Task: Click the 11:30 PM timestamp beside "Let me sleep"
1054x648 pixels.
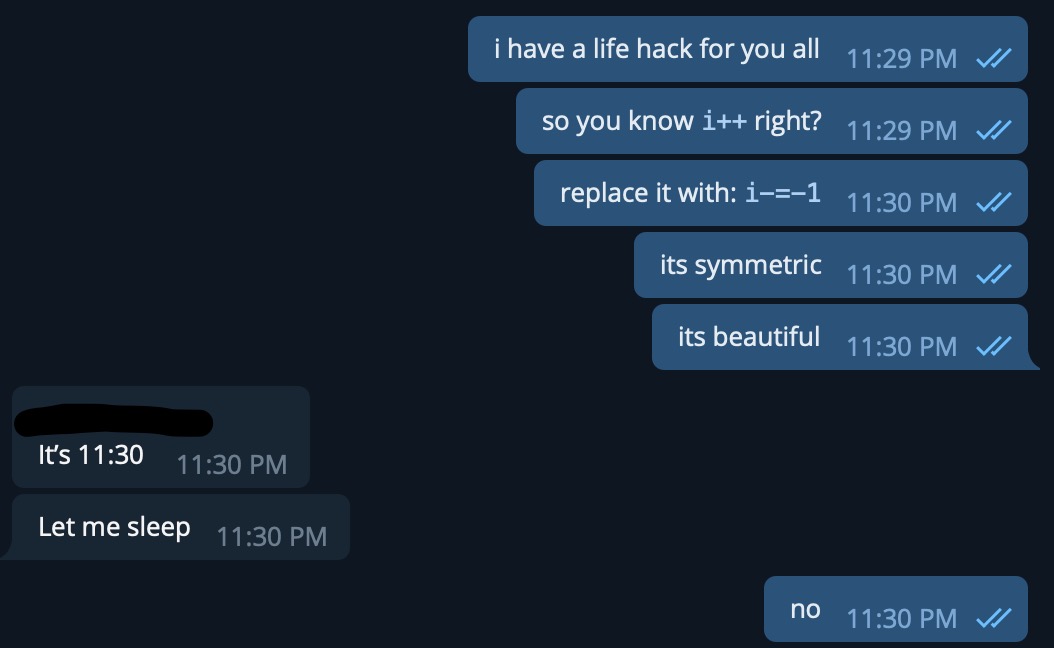Action: (x=271, y=537)
